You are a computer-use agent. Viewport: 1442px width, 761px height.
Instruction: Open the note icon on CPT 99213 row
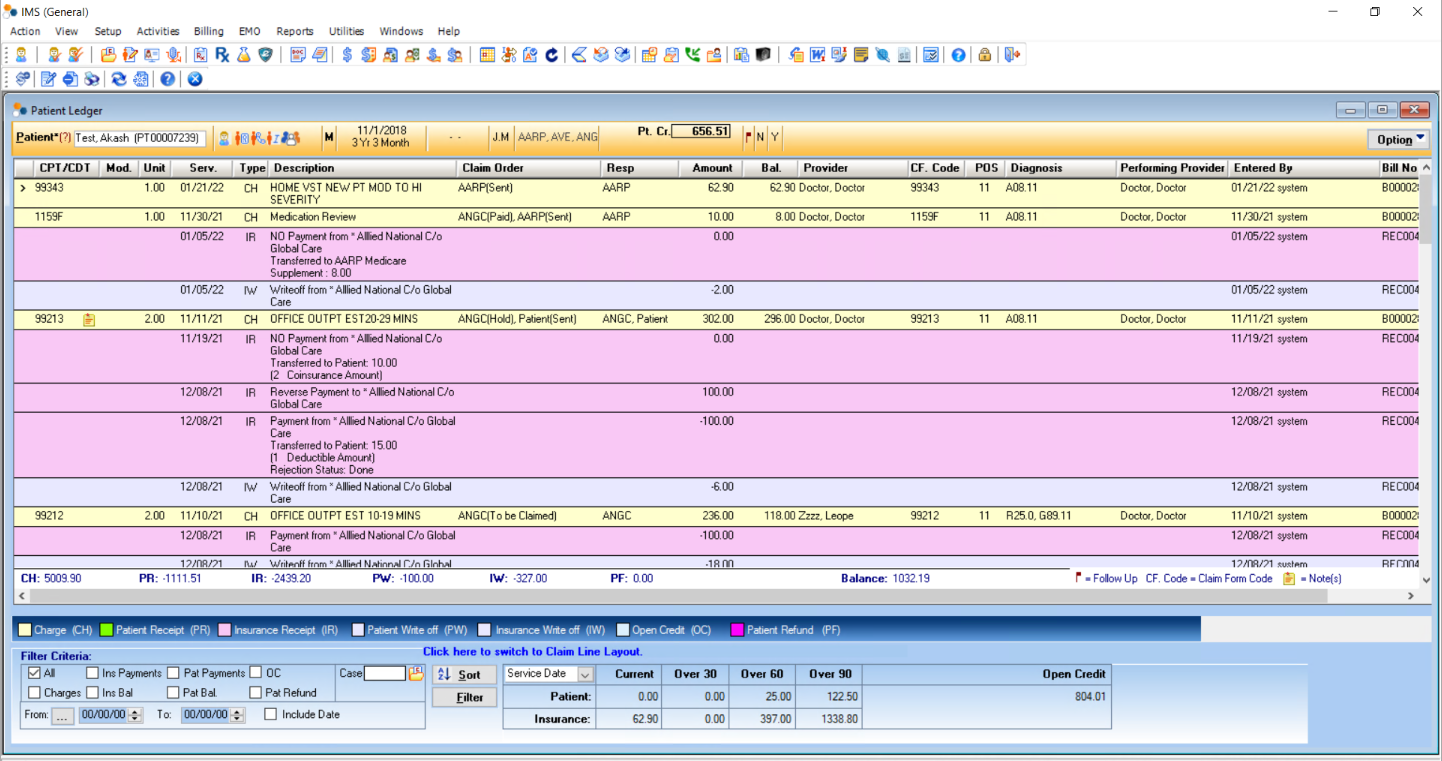pos(89,320)
